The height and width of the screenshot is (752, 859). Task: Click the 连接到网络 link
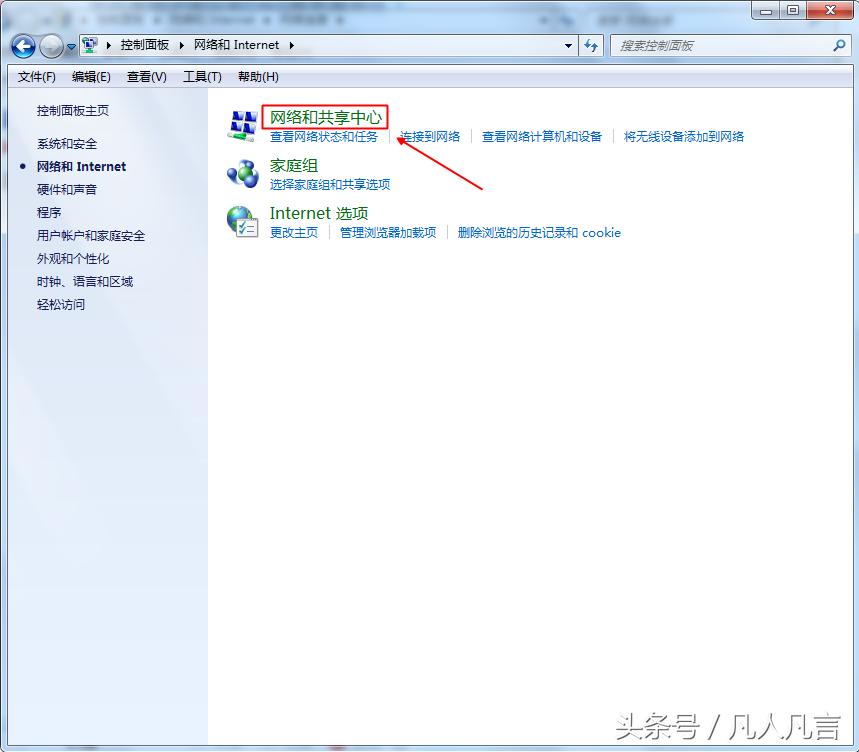[x=432, y=136]
